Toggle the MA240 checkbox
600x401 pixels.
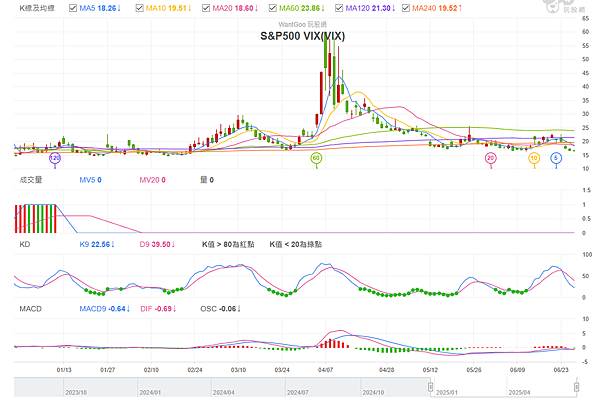tap(406, 8)
